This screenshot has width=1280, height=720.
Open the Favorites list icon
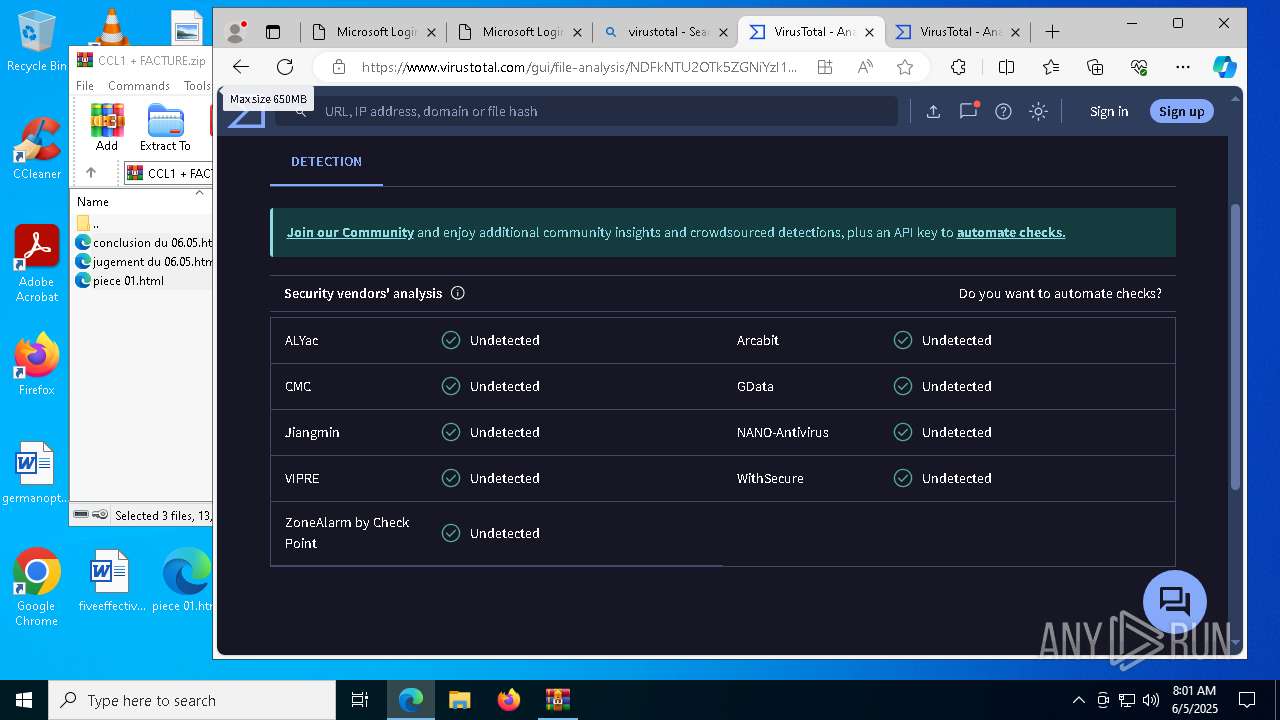[1051, 67]
